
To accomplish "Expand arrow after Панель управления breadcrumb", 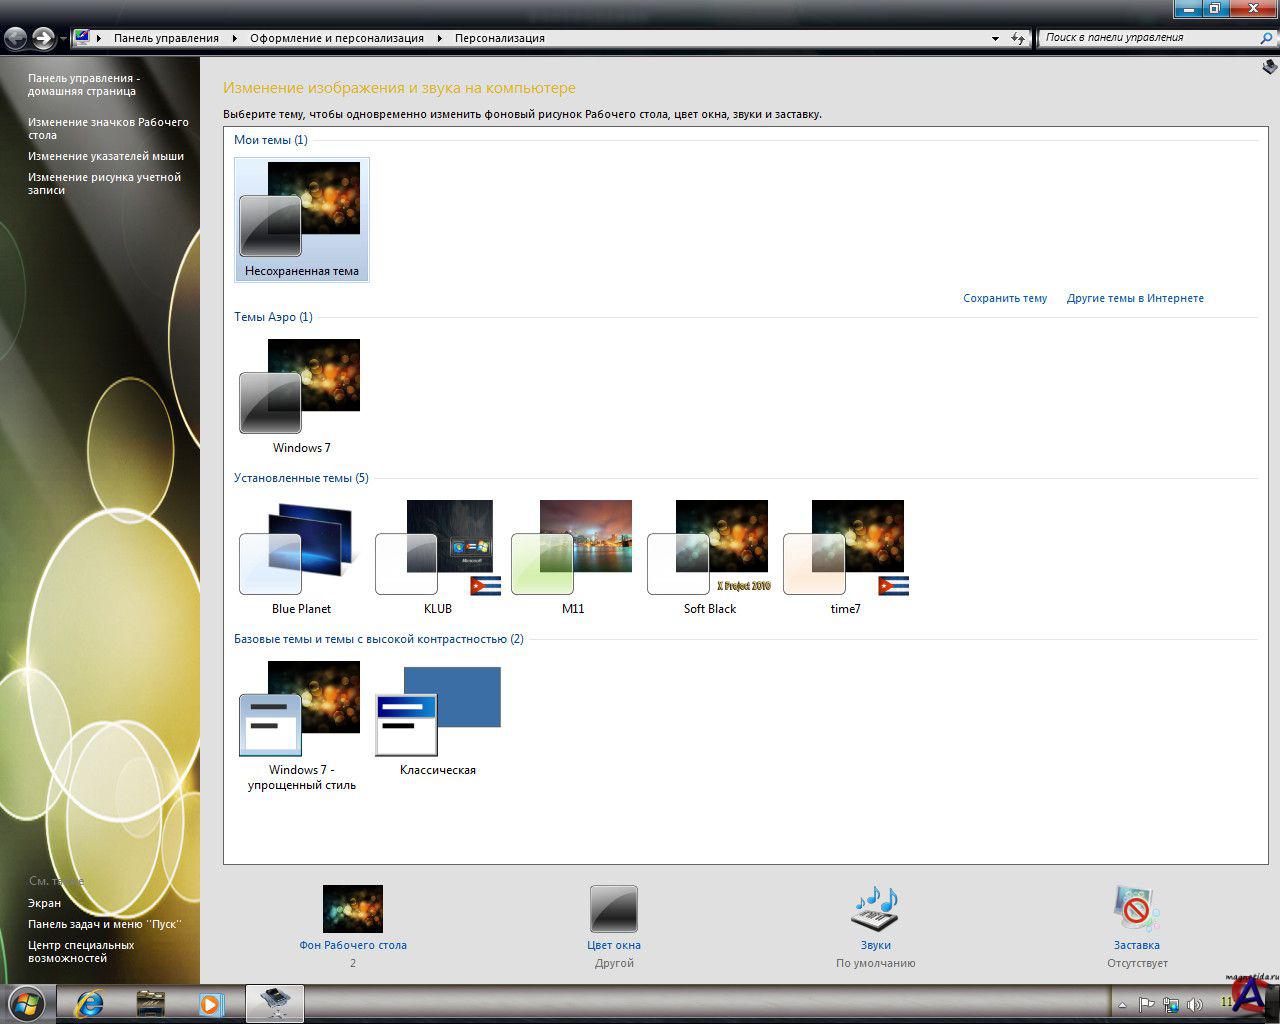I will (x=235, y=38).
